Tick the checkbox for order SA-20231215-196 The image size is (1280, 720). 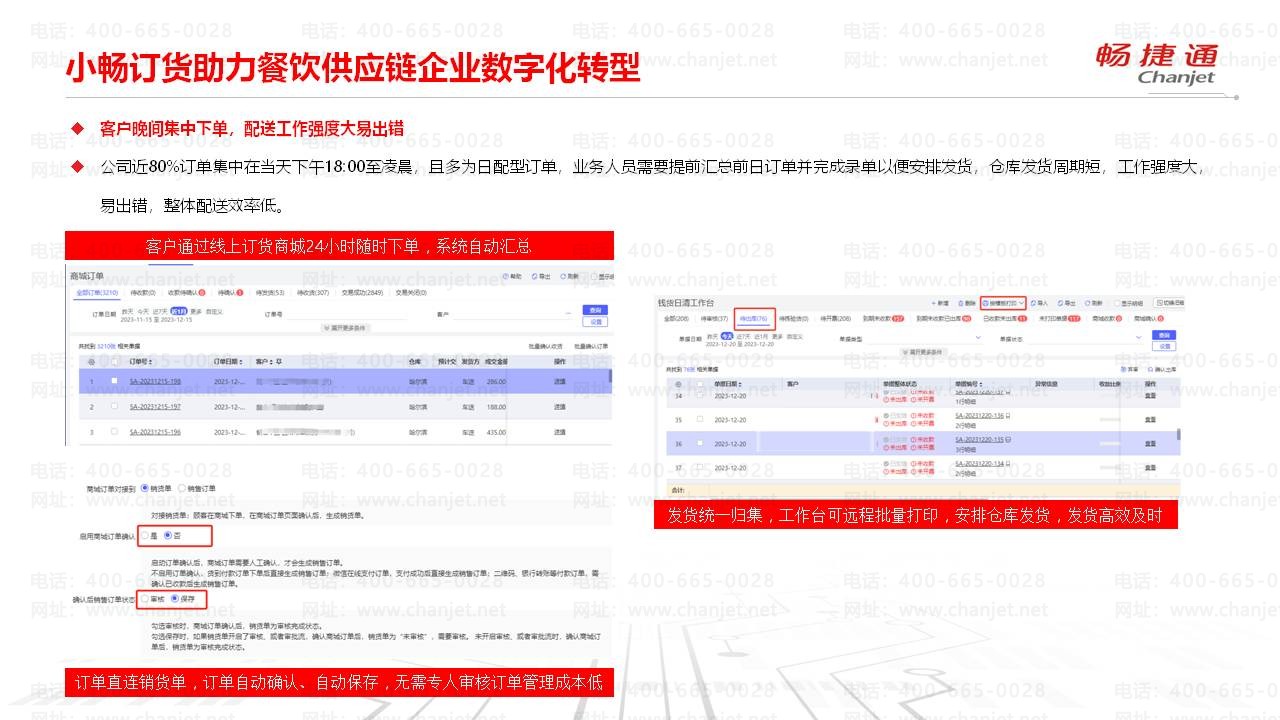click(x=114, y=432)
